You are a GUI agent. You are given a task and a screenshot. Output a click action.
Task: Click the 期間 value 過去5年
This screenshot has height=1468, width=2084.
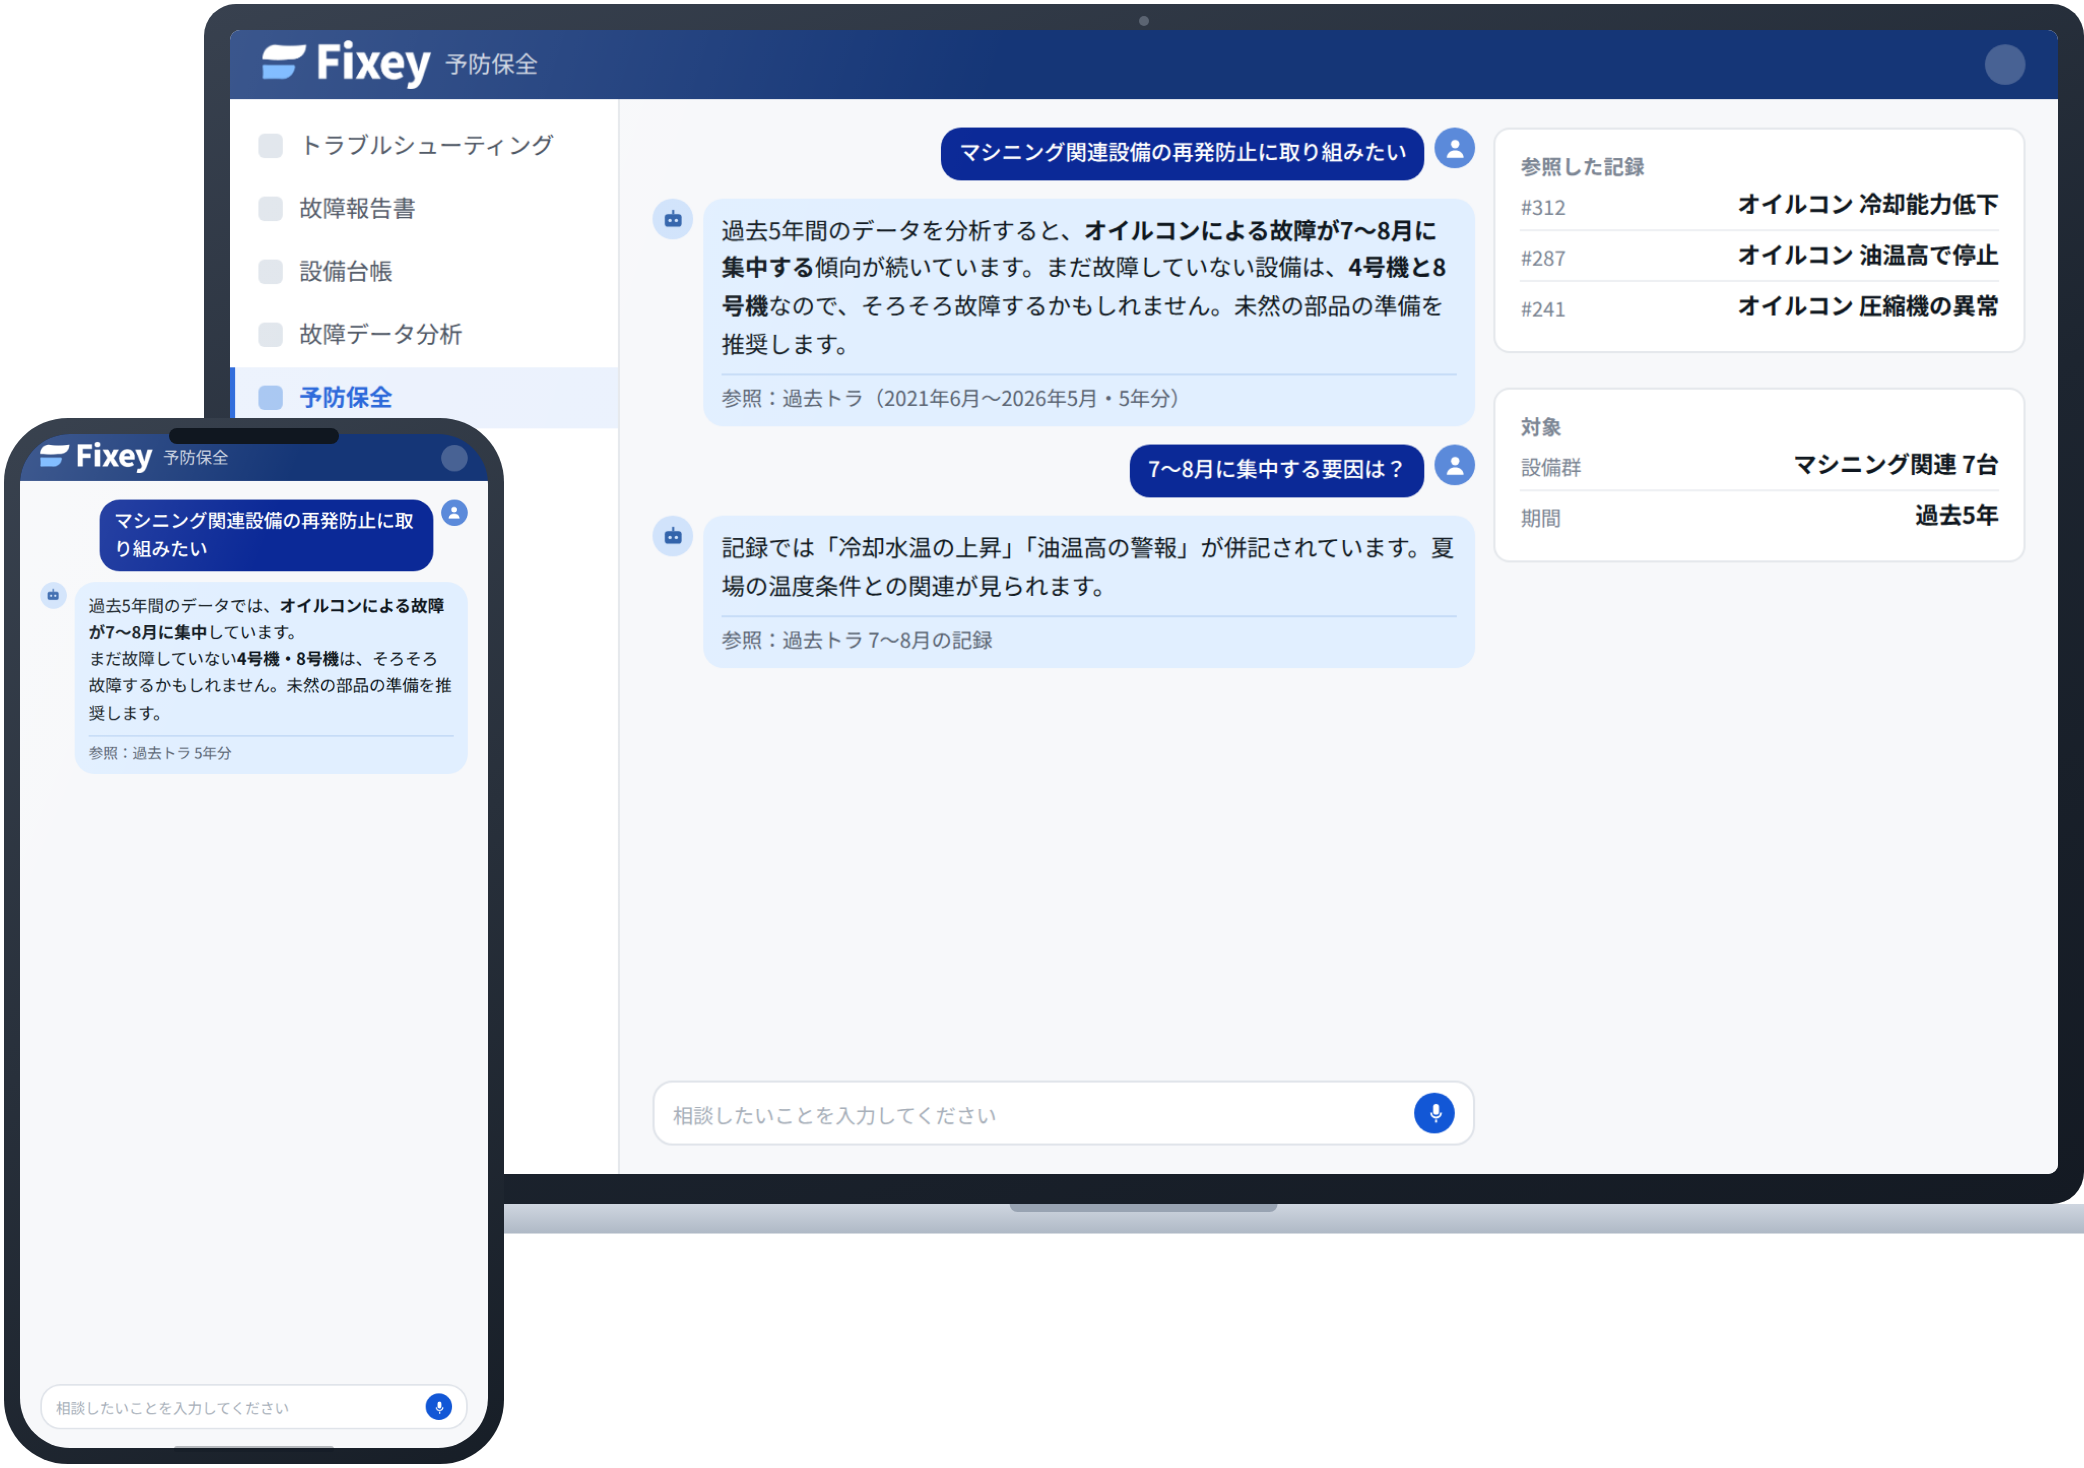pos(1956,516)
